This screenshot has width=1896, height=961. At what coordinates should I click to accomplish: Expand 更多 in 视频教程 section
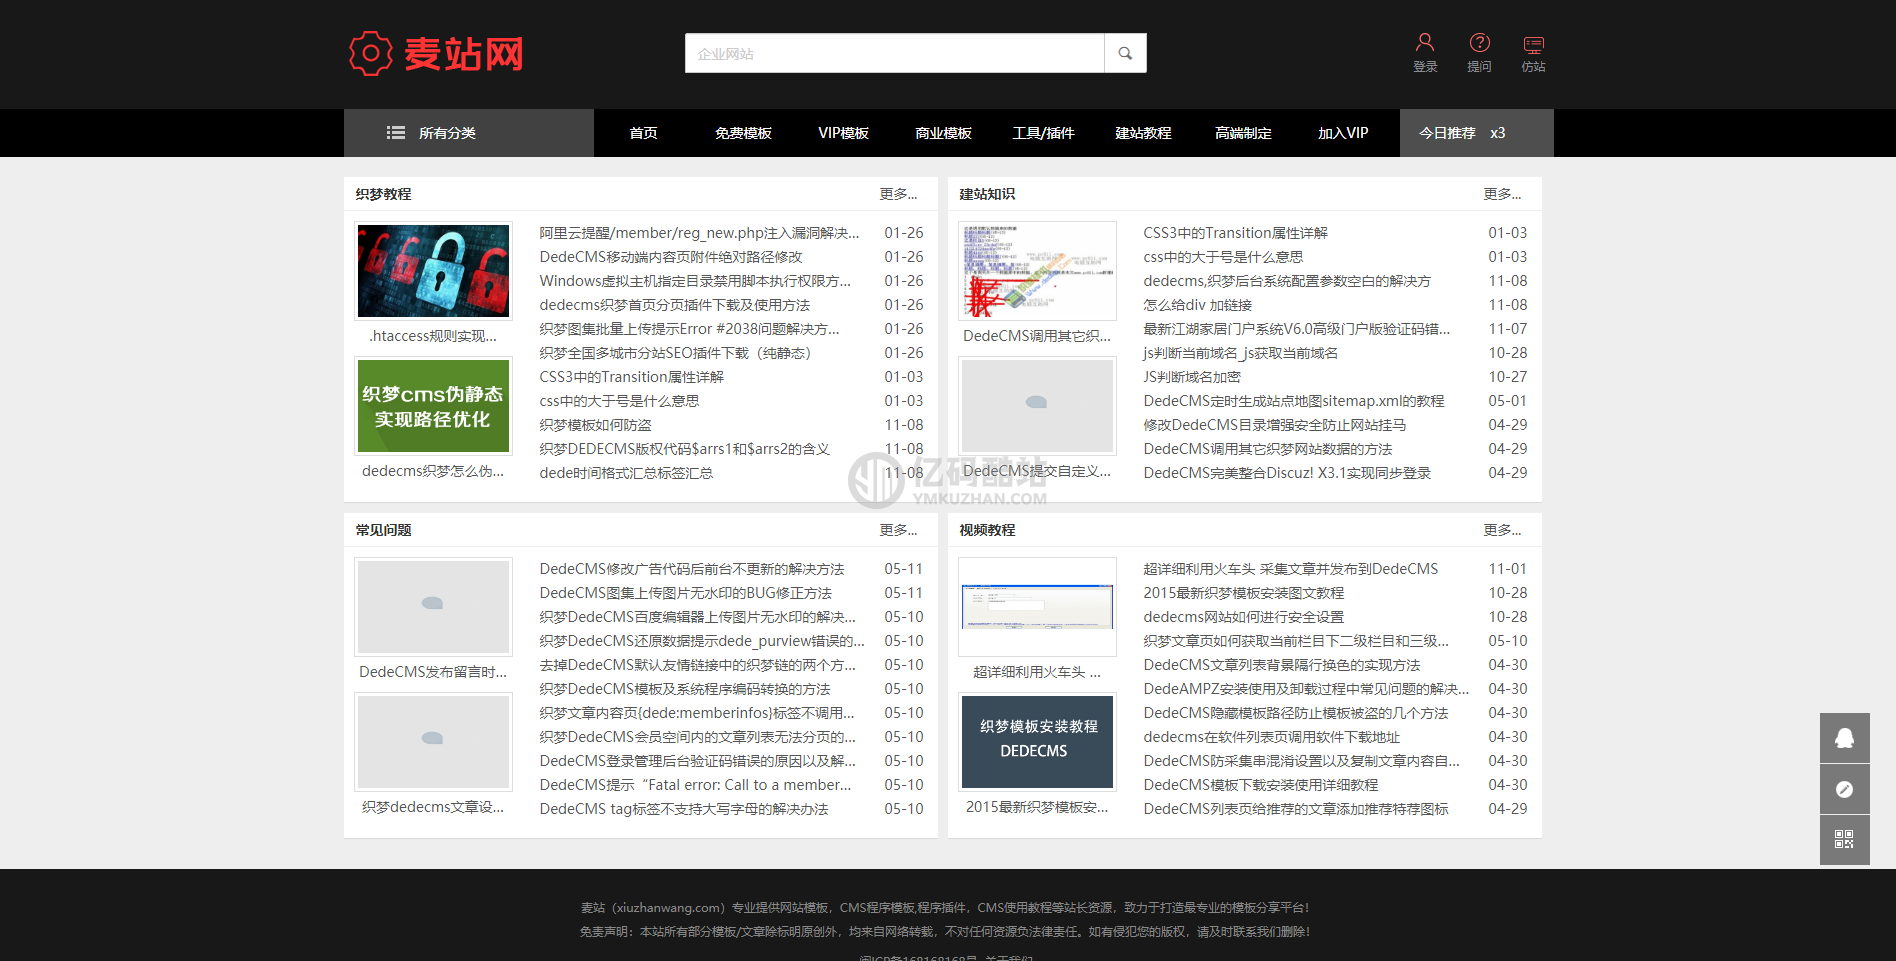click(1502, 530)
